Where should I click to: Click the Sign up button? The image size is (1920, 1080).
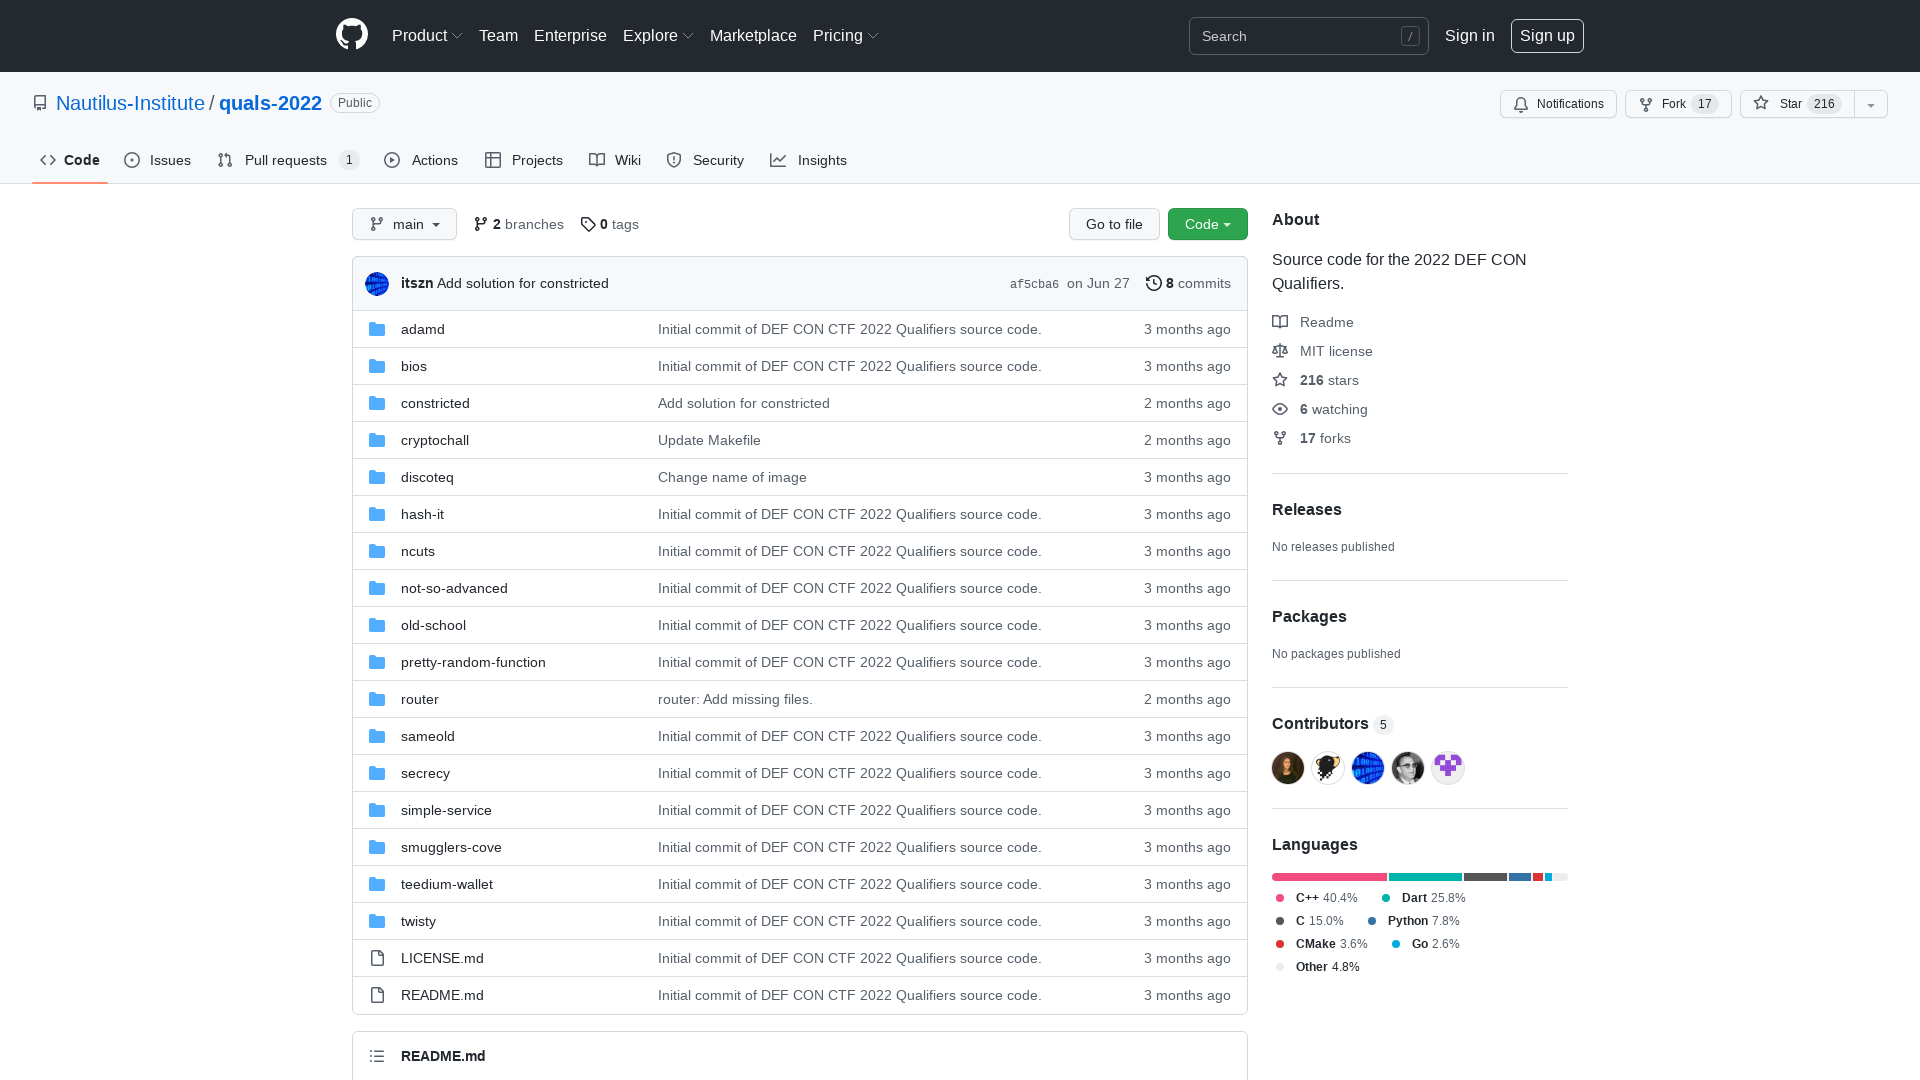coord(1547,36)
